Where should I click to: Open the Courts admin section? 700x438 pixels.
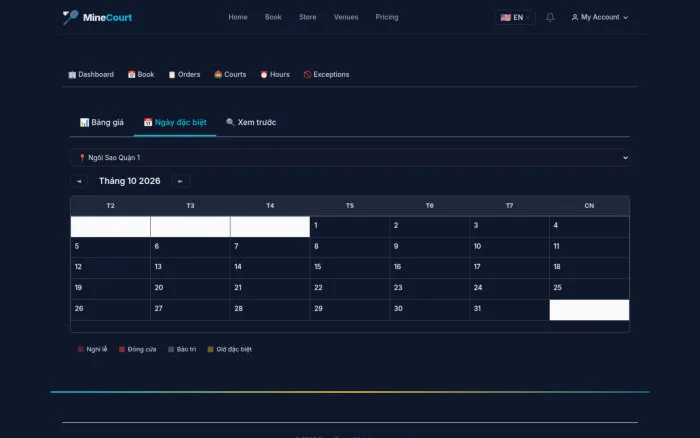230,75
